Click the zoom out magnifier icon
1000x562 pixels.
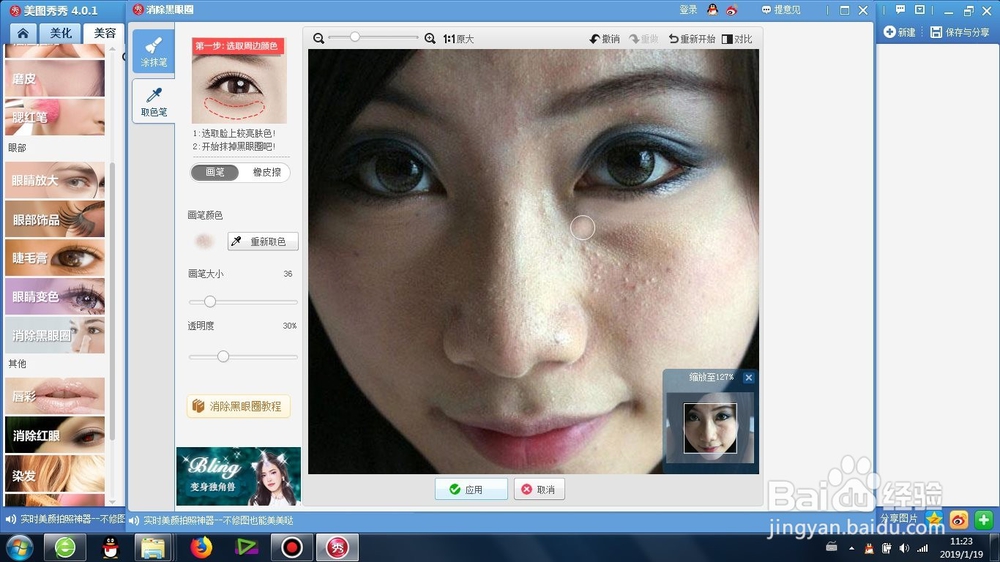[x=318, y=39]
